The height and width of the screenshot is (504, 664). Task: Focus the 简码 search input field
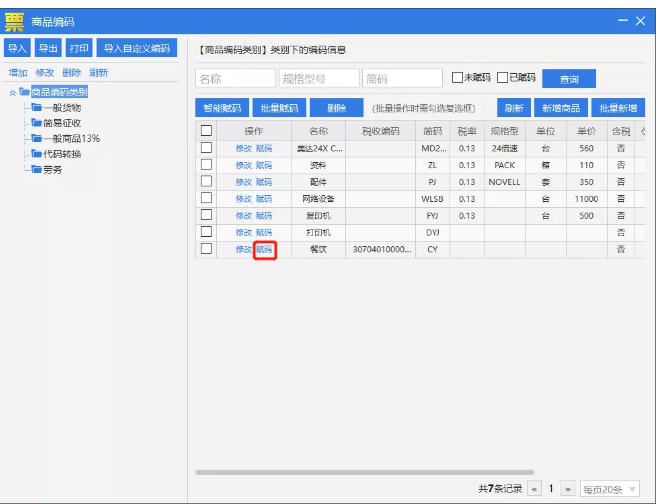(x=402, y=78)
